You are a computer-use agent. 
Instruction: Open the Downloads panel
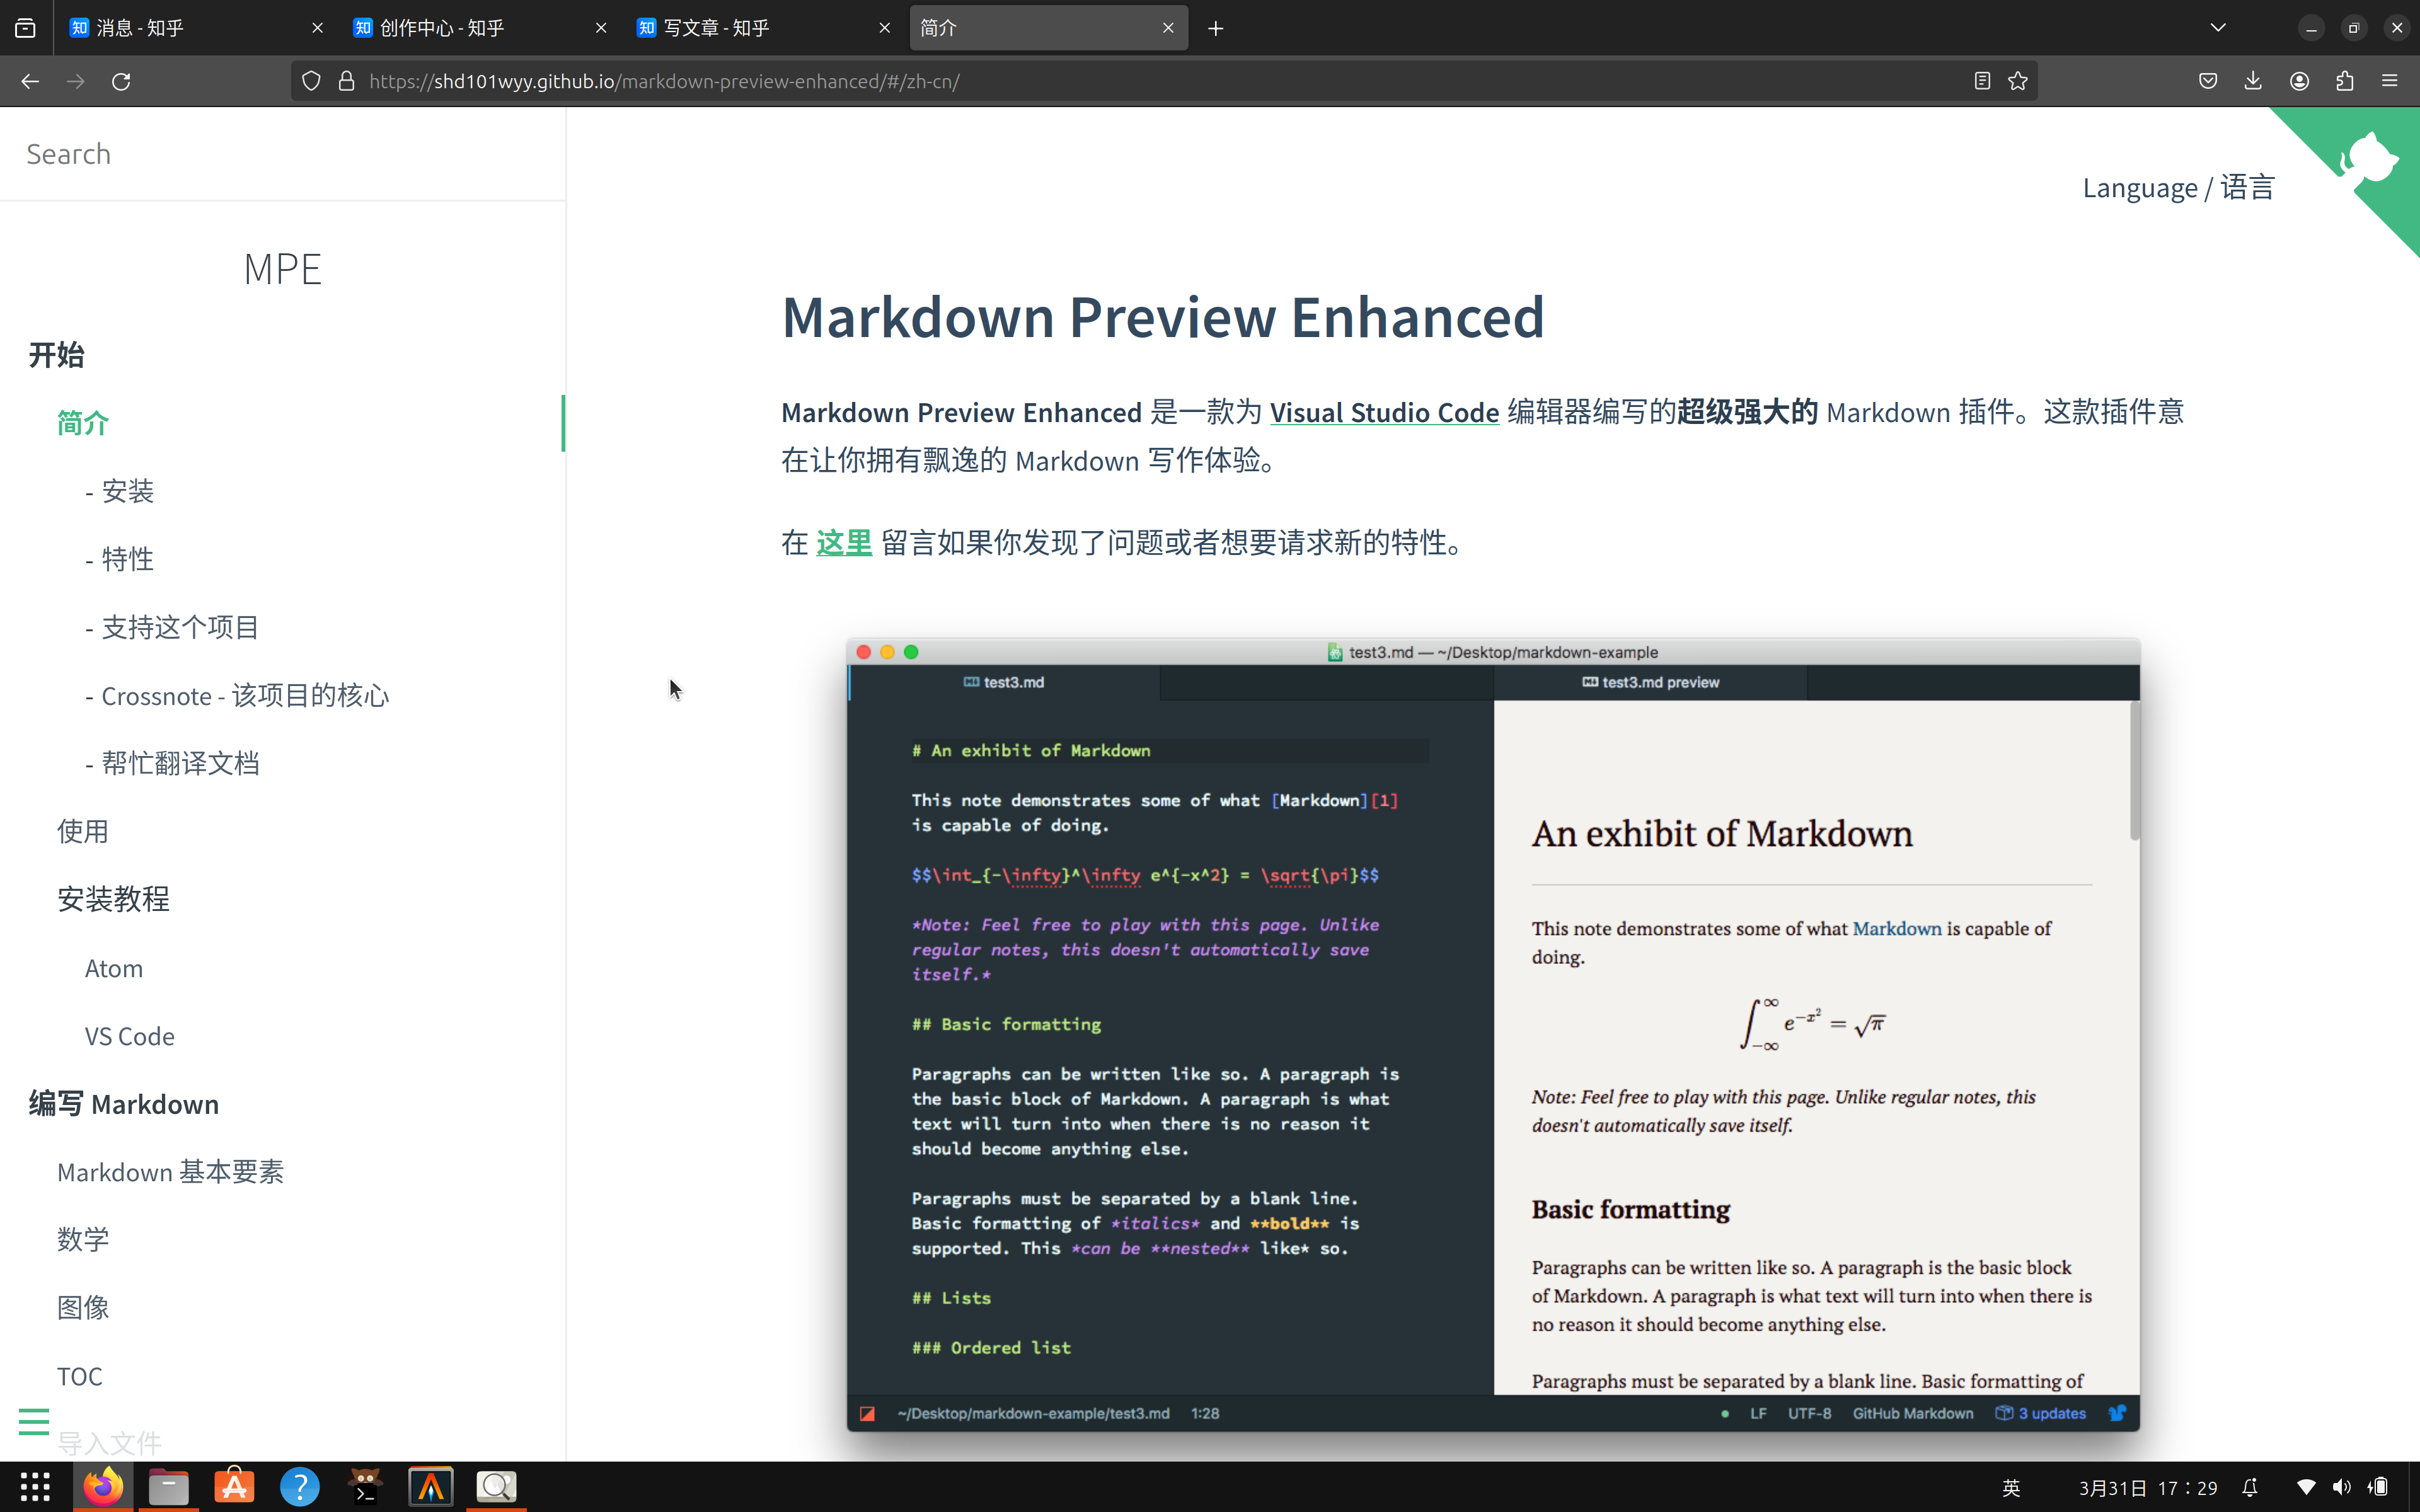(2253, 81)
